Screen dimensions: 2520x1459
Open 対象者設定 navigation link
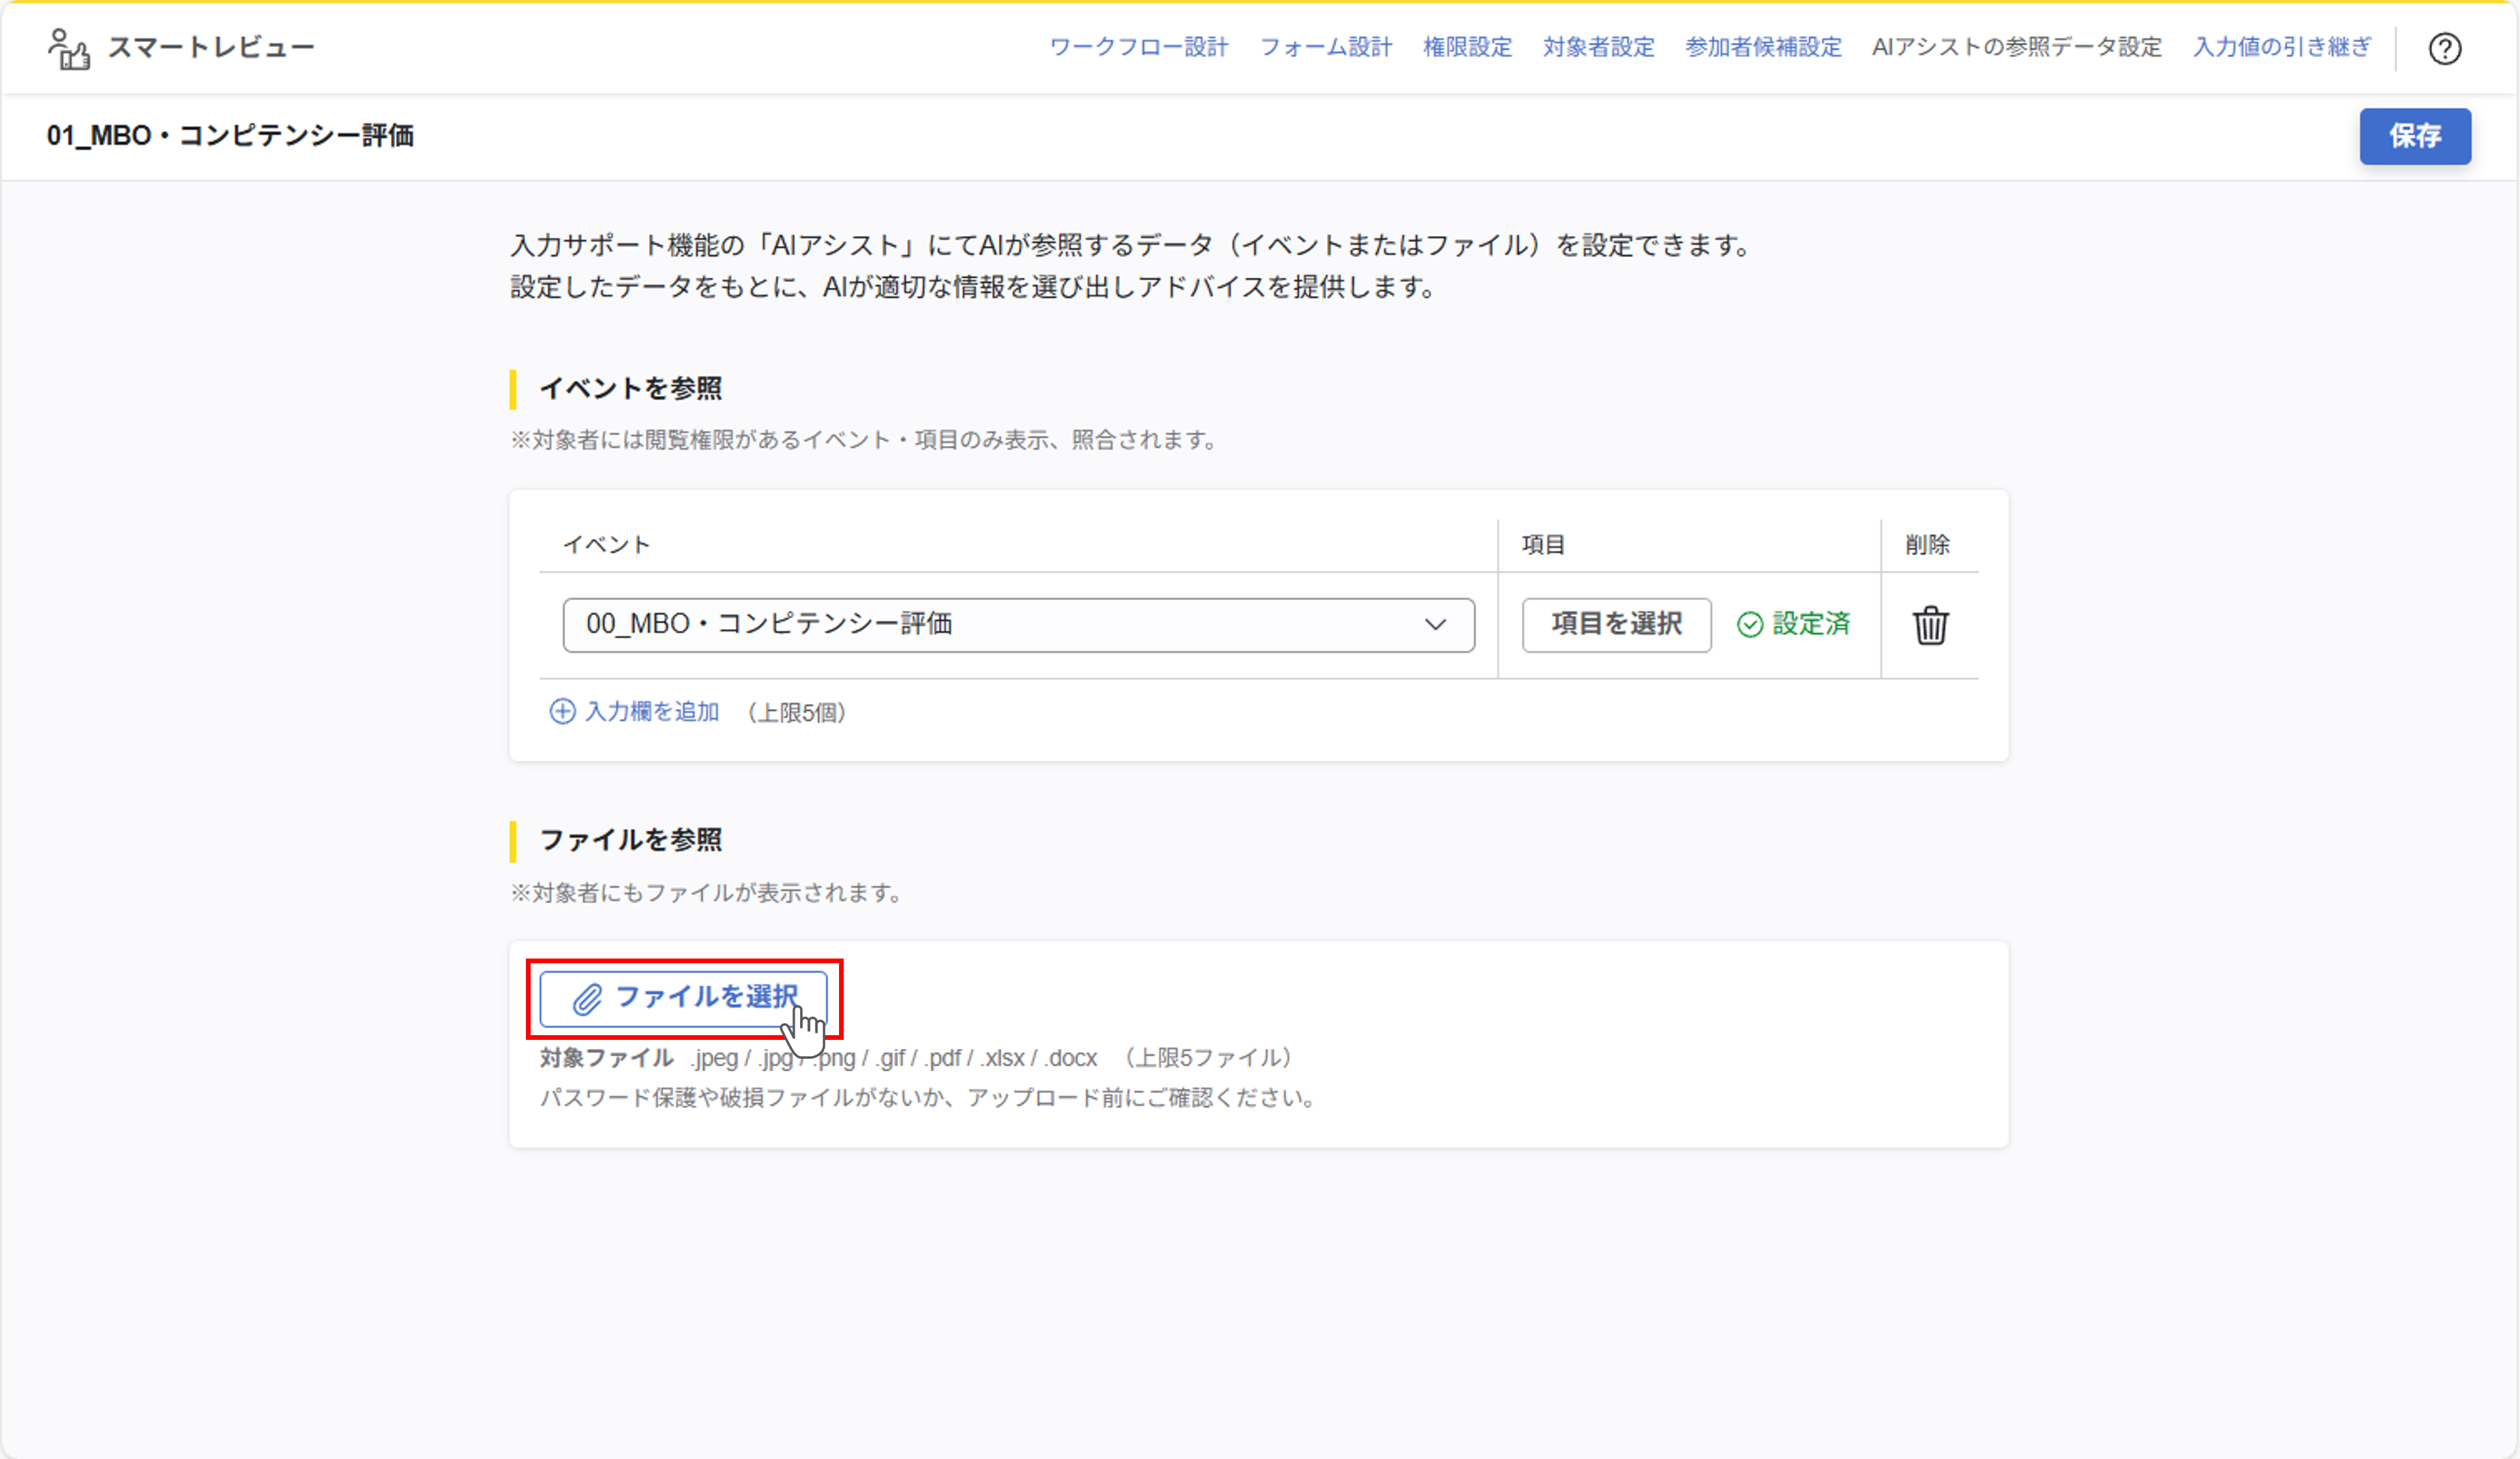point(1598,47)
